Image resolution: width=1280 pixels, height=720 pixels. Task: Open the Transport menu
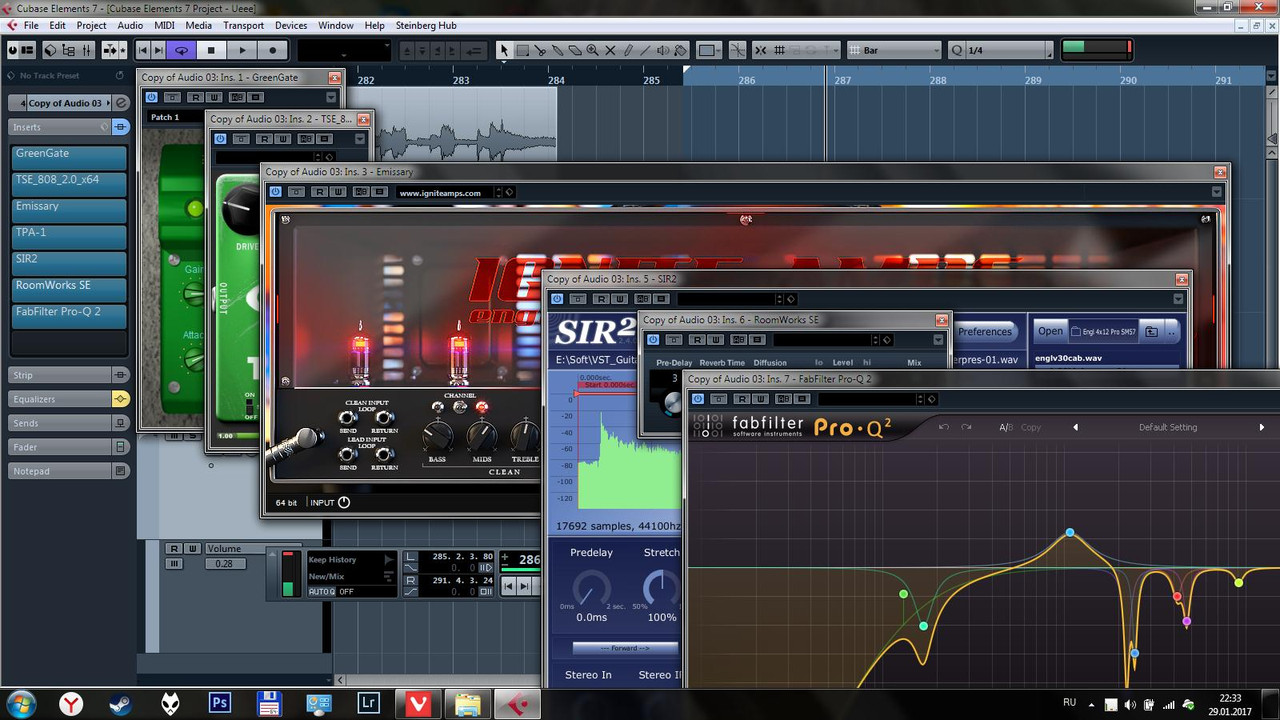pyautogui.click(x=243, y=25)
